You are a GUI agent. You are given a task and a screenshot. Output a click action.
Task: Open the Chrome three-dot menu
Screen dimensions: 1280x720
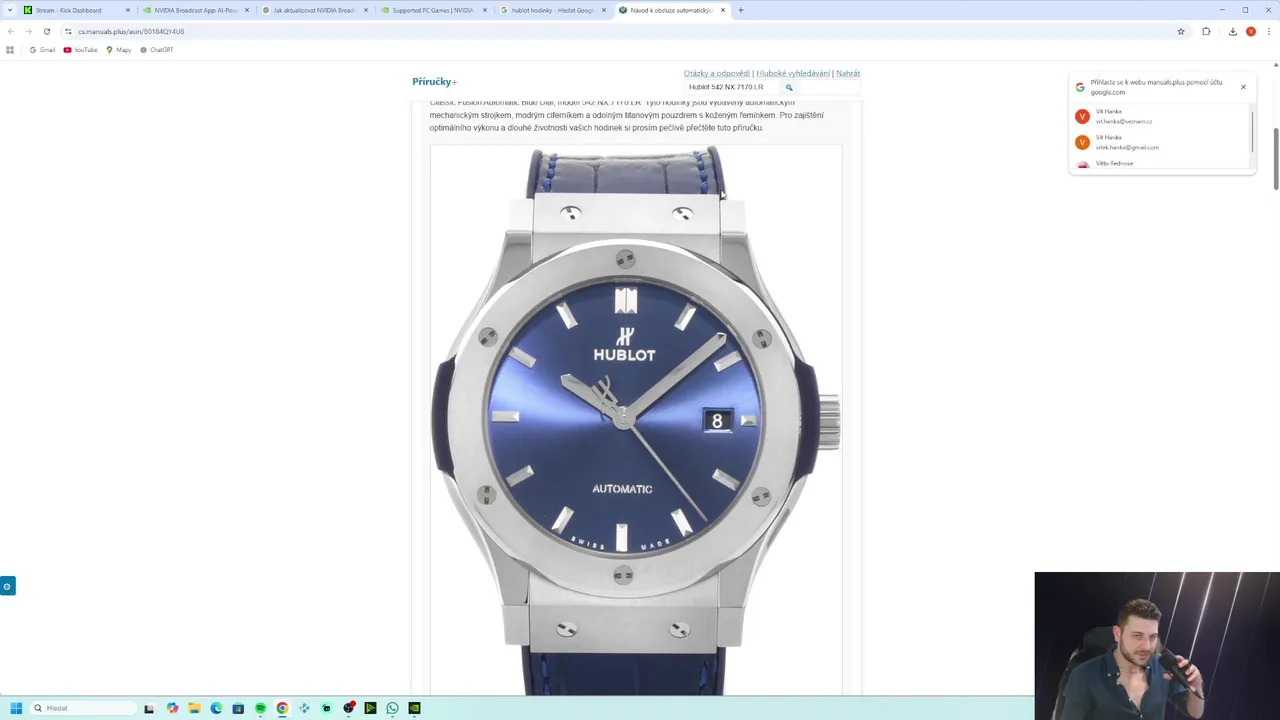point(1268,31)
